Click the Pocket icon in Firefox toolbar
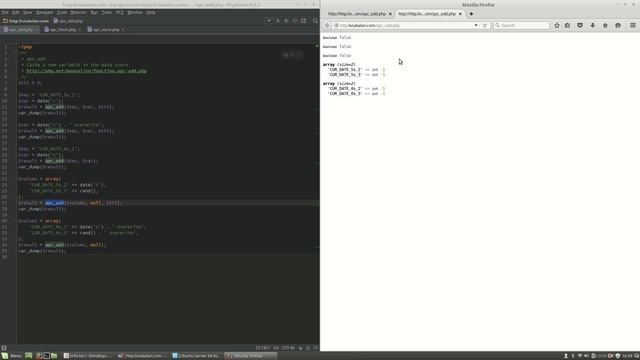 coord(580,25)
